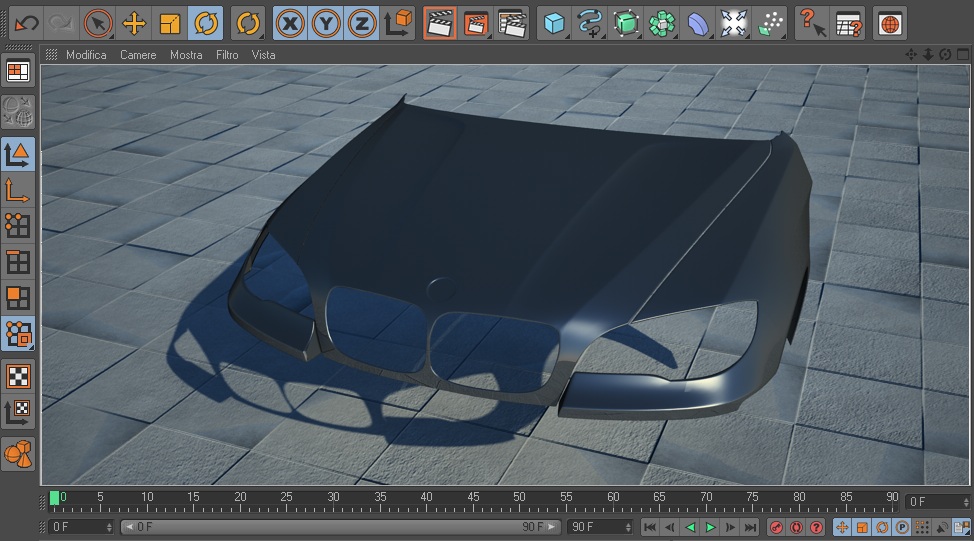Toggle Z axis lock
The height and width of the screenshot is (541, 974).
[x=362, y=24]
